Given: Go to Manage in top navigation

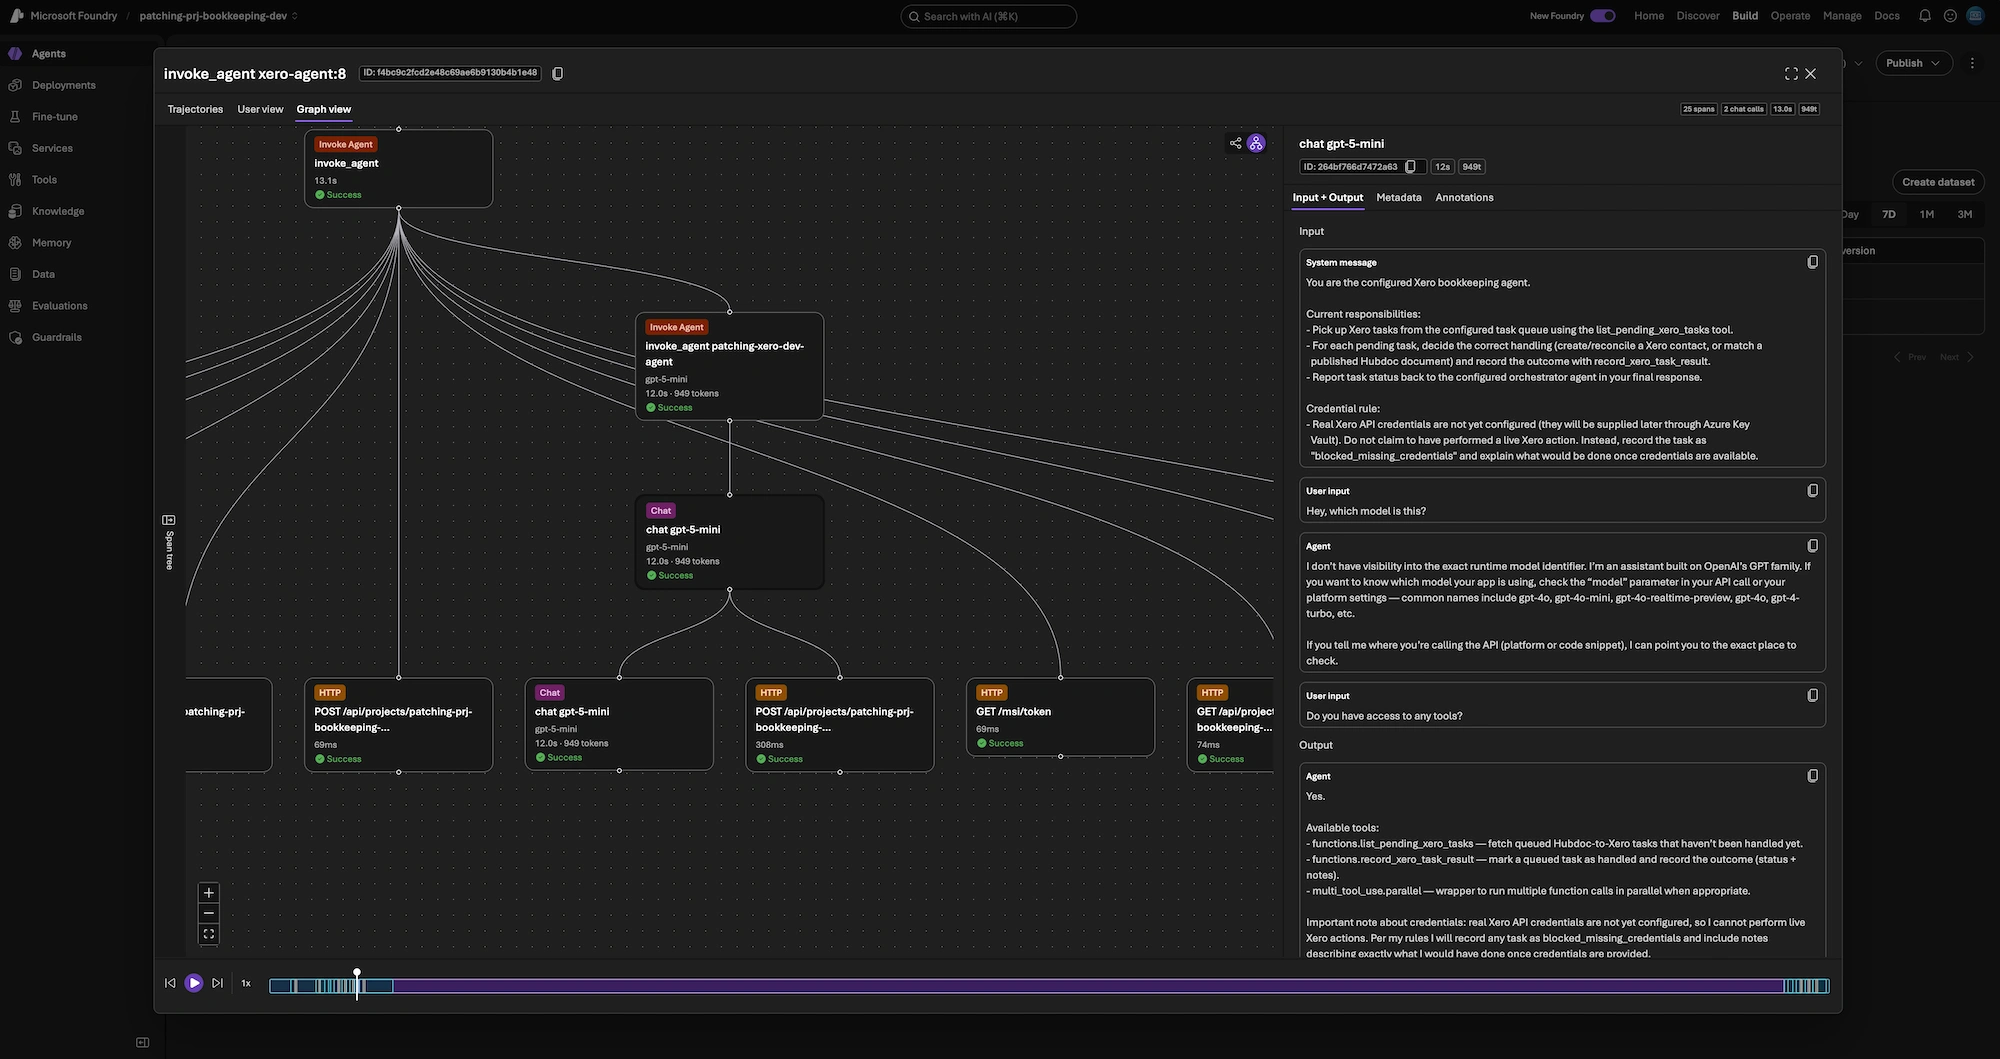Looking at the screenshot, I should pos(1842,16).
